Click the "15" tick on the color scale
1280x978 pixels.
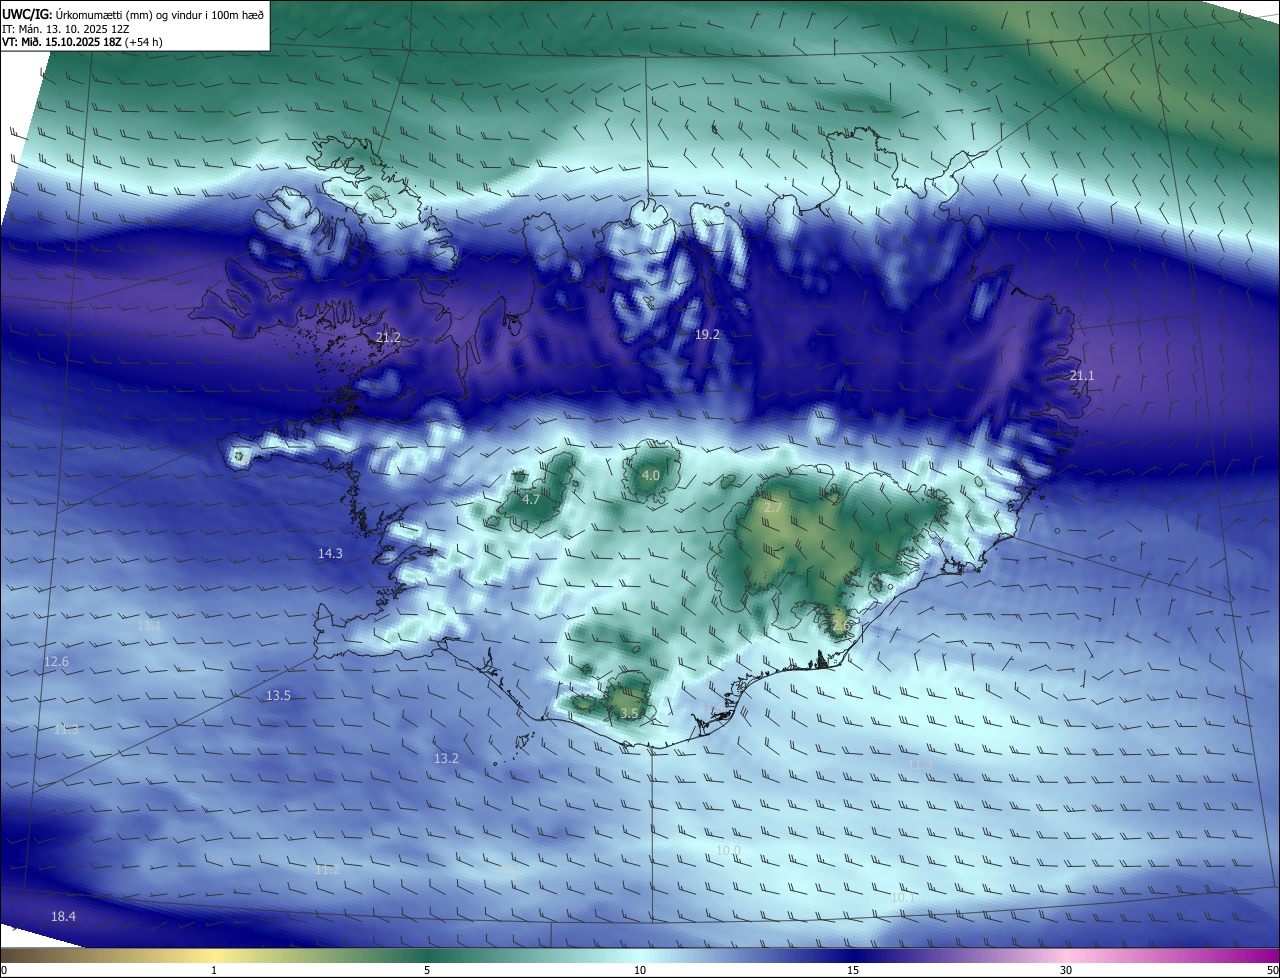click(x=853, y=970)
